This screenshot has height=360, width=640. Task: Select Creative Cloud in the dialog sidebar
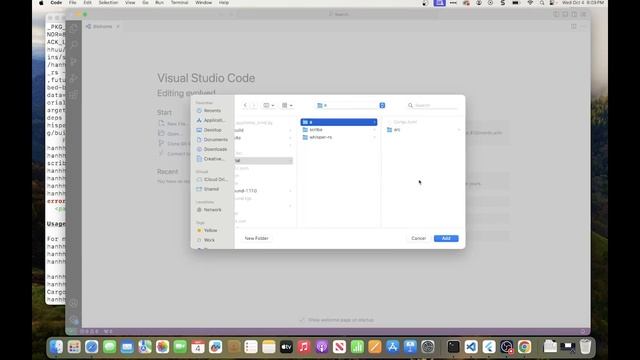pos(210,159)
